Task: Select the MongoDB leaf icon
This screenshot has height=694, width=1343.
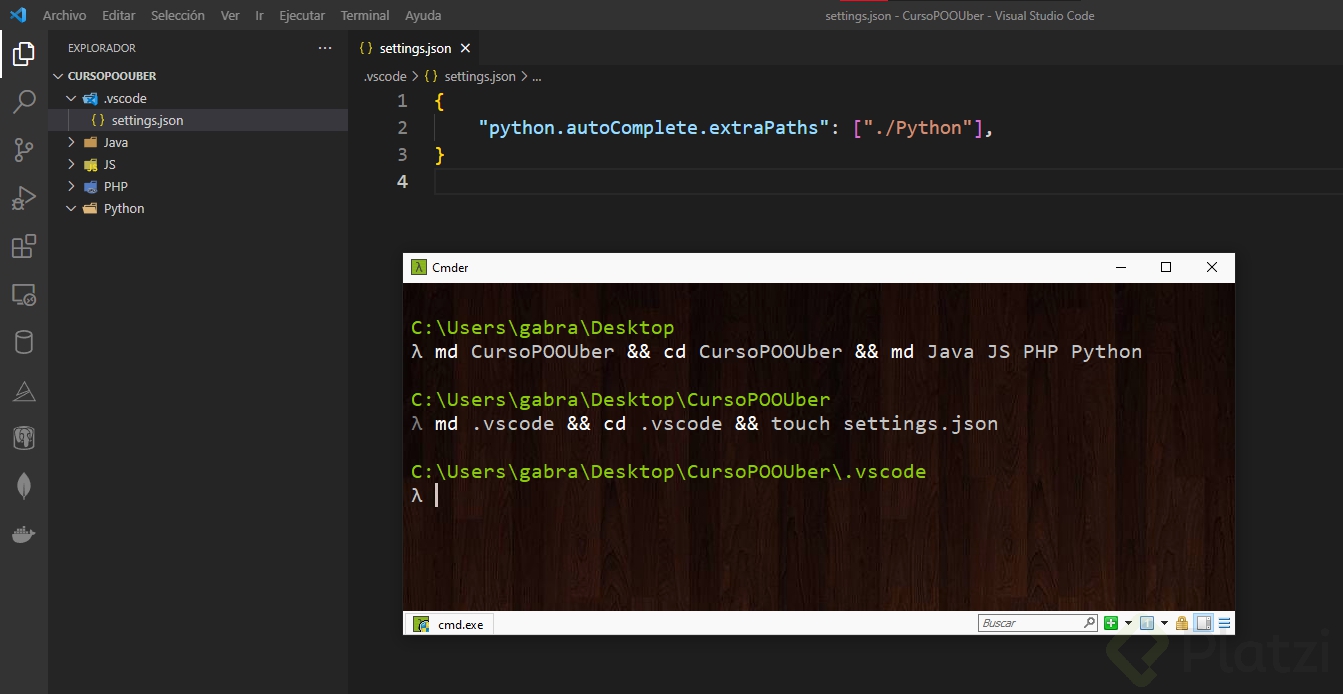Action: point(24,485)
